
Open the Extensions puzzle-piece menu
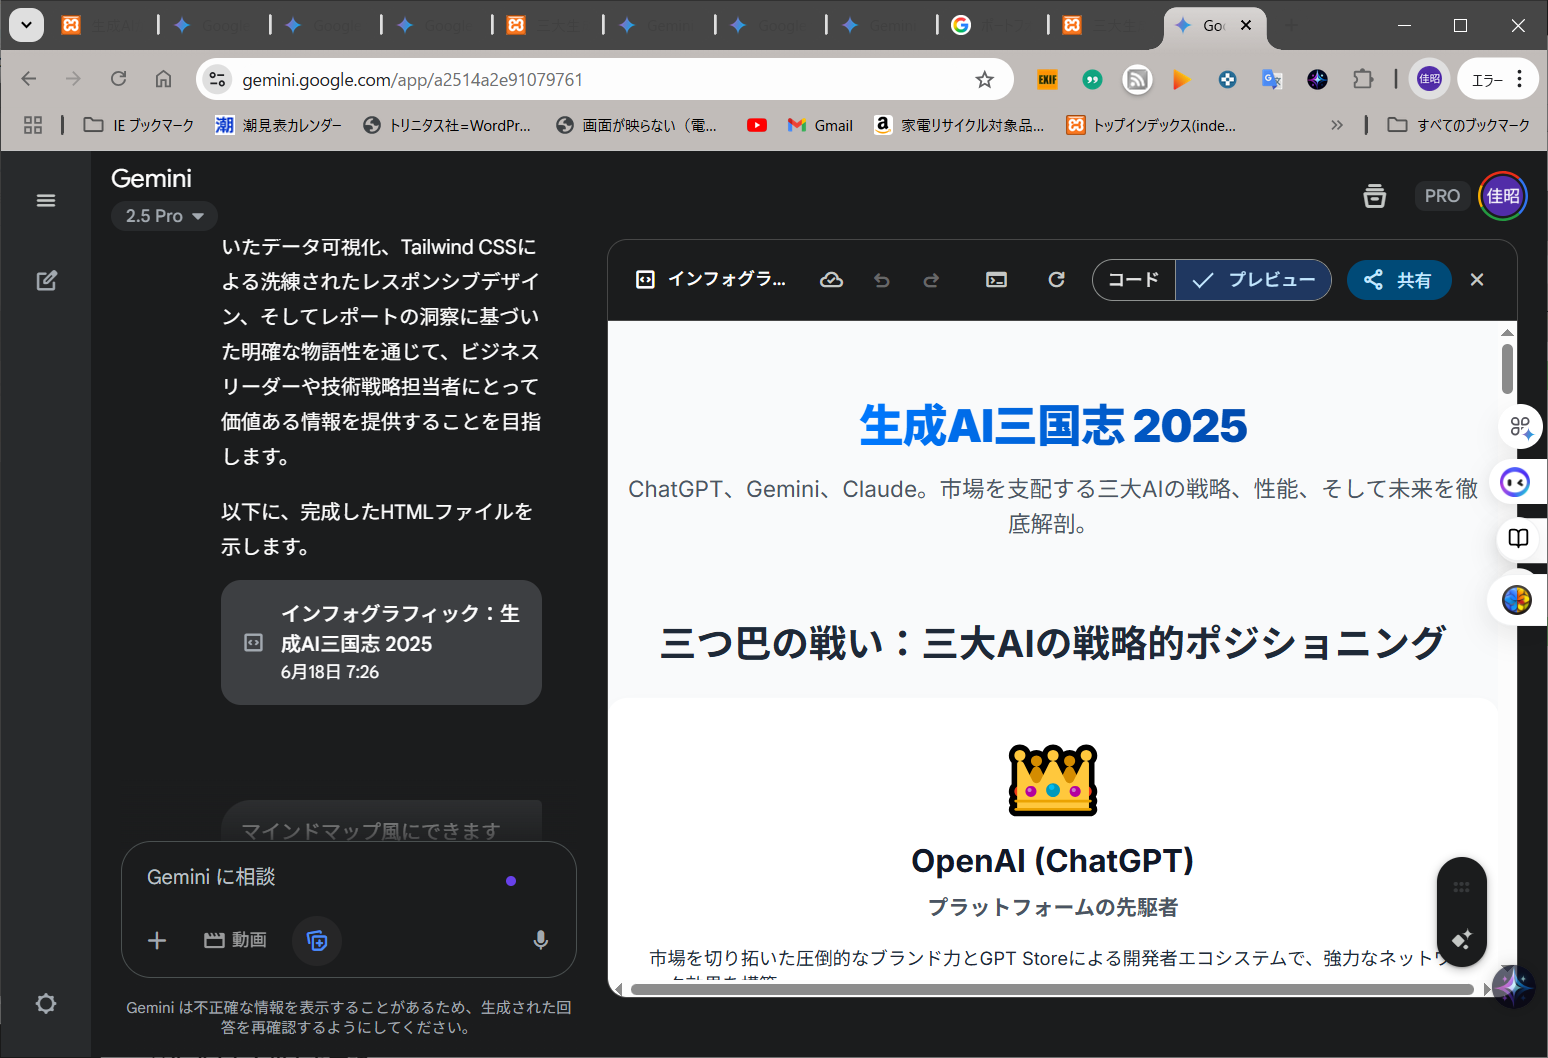1363,79
